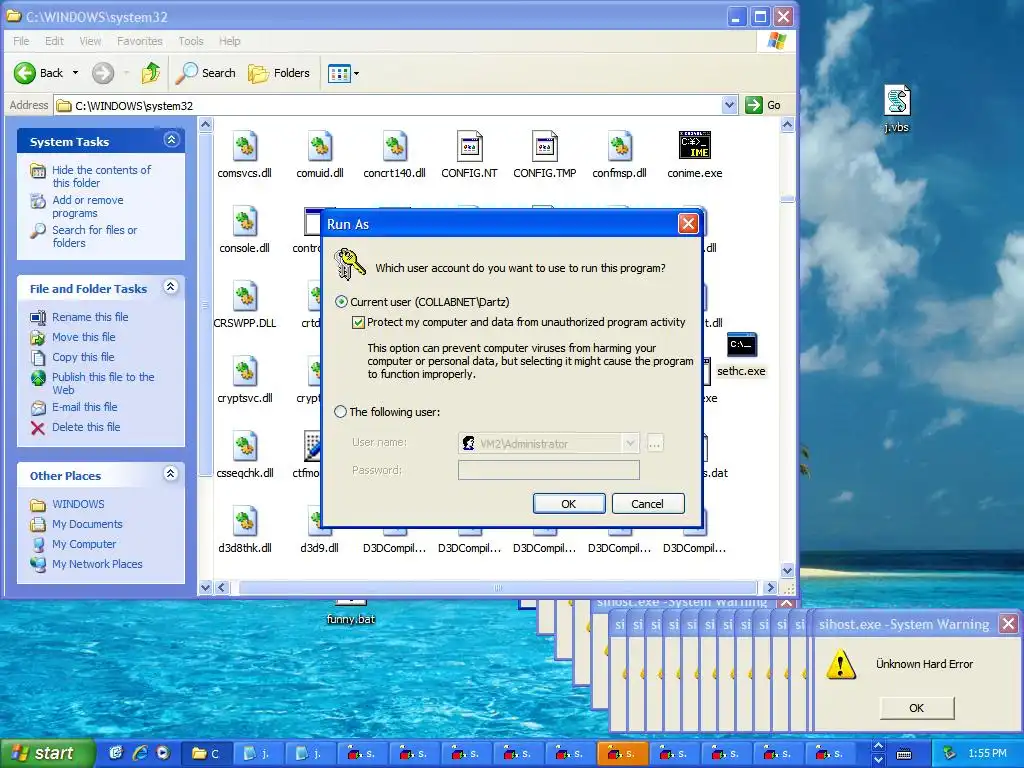Select The following user radio button
This screenshot has width=1024, height=768.
(340, 412)
